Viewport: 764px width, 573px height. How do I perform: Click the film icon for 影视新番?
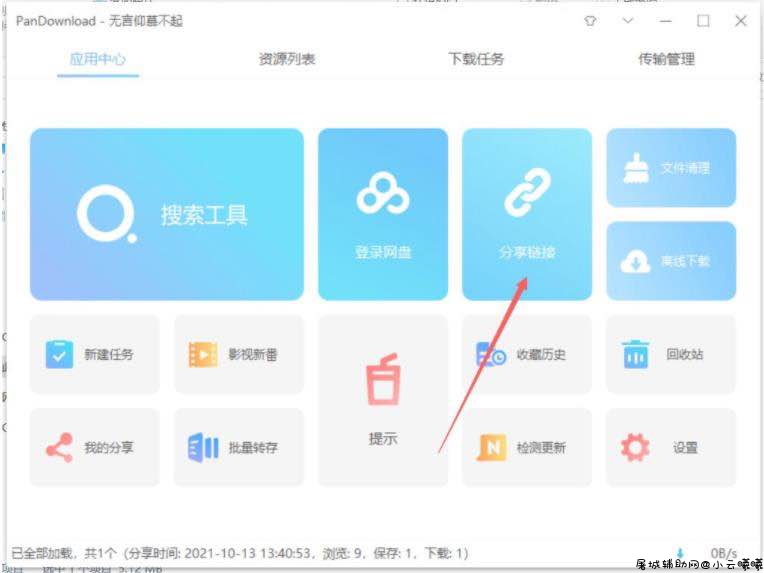coord(203,354)
